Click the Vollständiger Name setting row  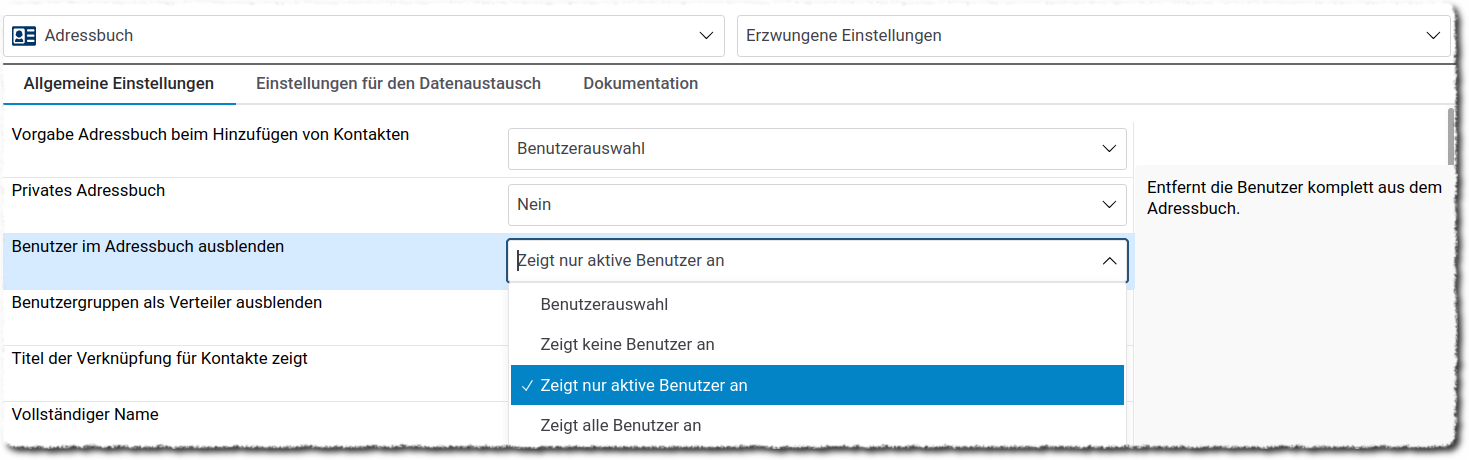click(x=85, y=414)
